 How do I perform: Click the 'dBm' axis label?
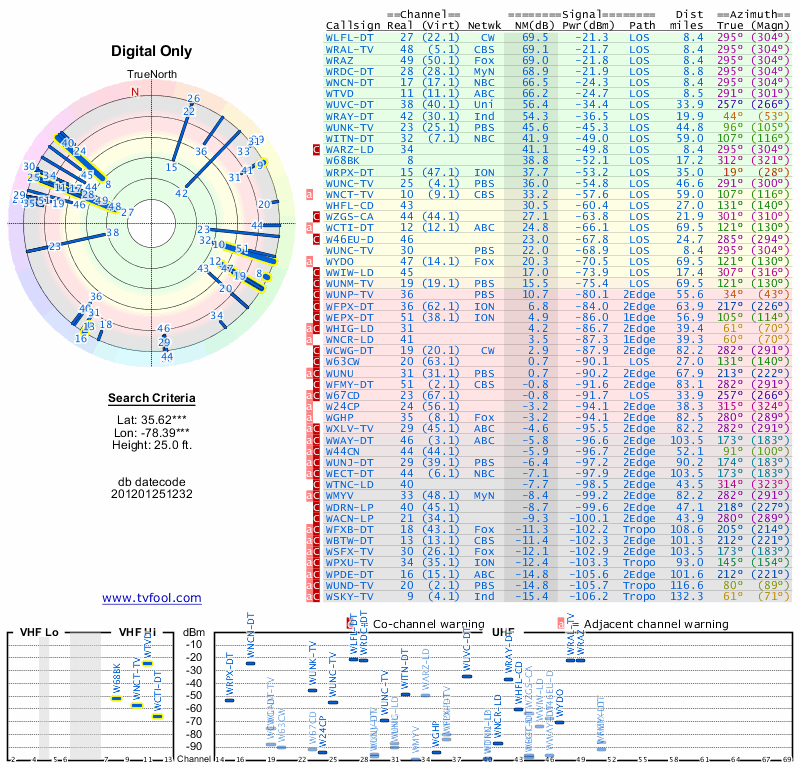click(194, 633)
